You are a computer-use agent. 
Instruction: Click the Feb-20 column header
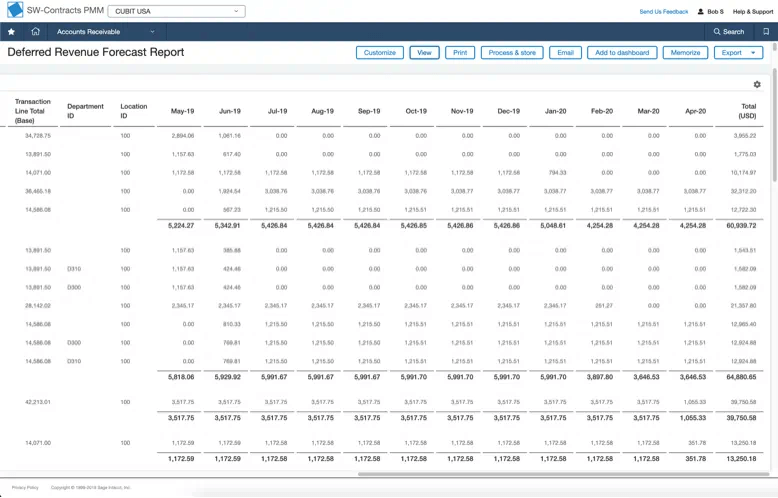602,111
